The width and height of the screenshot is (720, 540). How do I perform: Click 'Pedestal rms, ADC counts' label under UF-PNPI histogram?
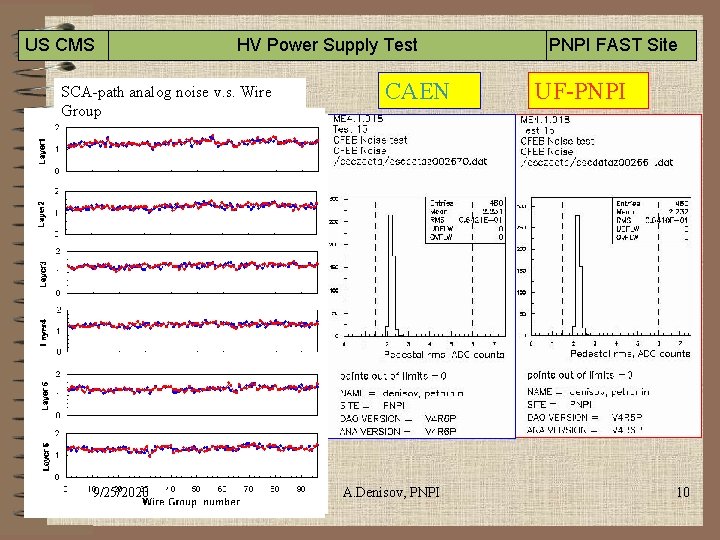pyautogui.click(x=630, y=354)
